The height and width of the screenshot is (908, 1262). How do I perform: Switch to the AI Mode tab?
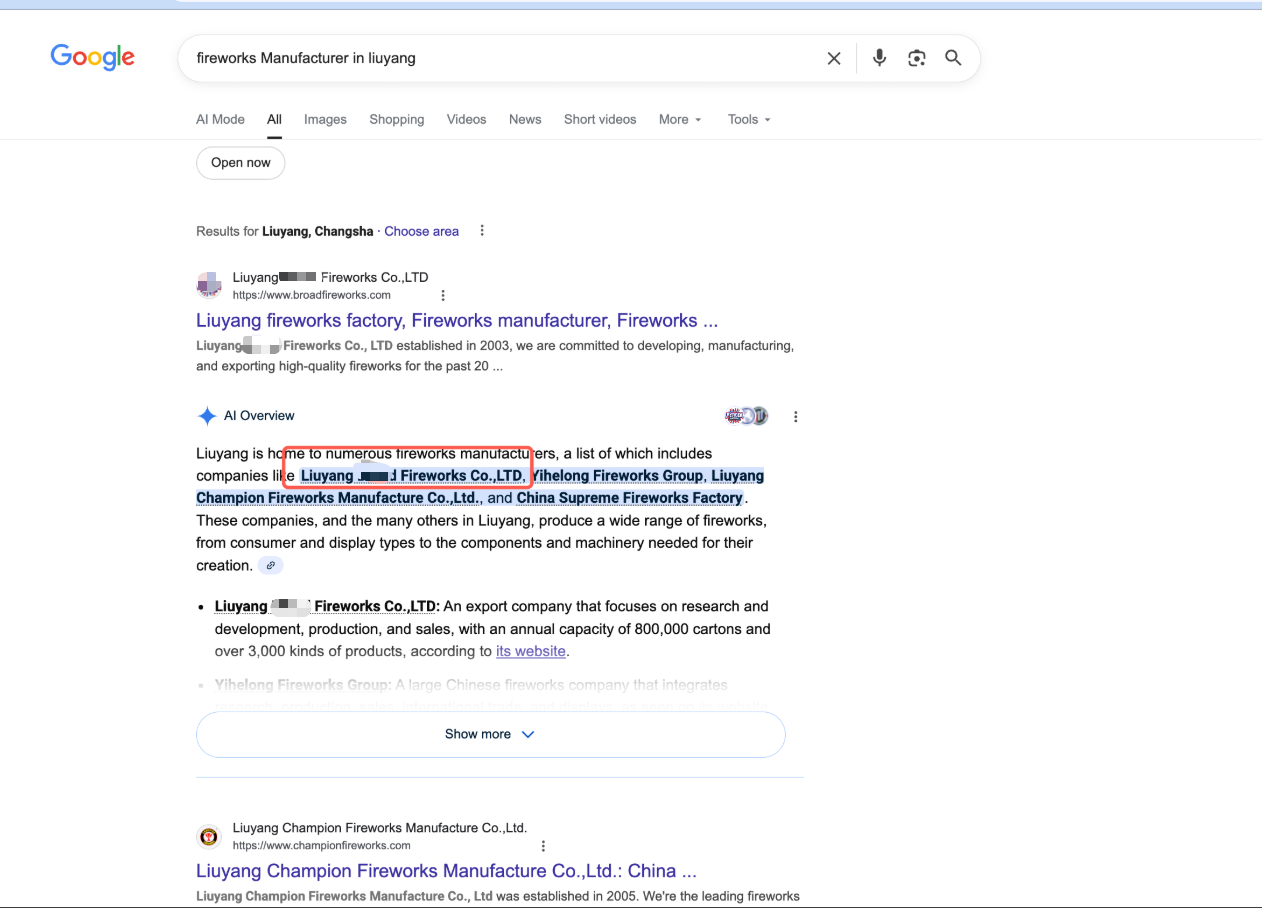[x=220, y=119]
